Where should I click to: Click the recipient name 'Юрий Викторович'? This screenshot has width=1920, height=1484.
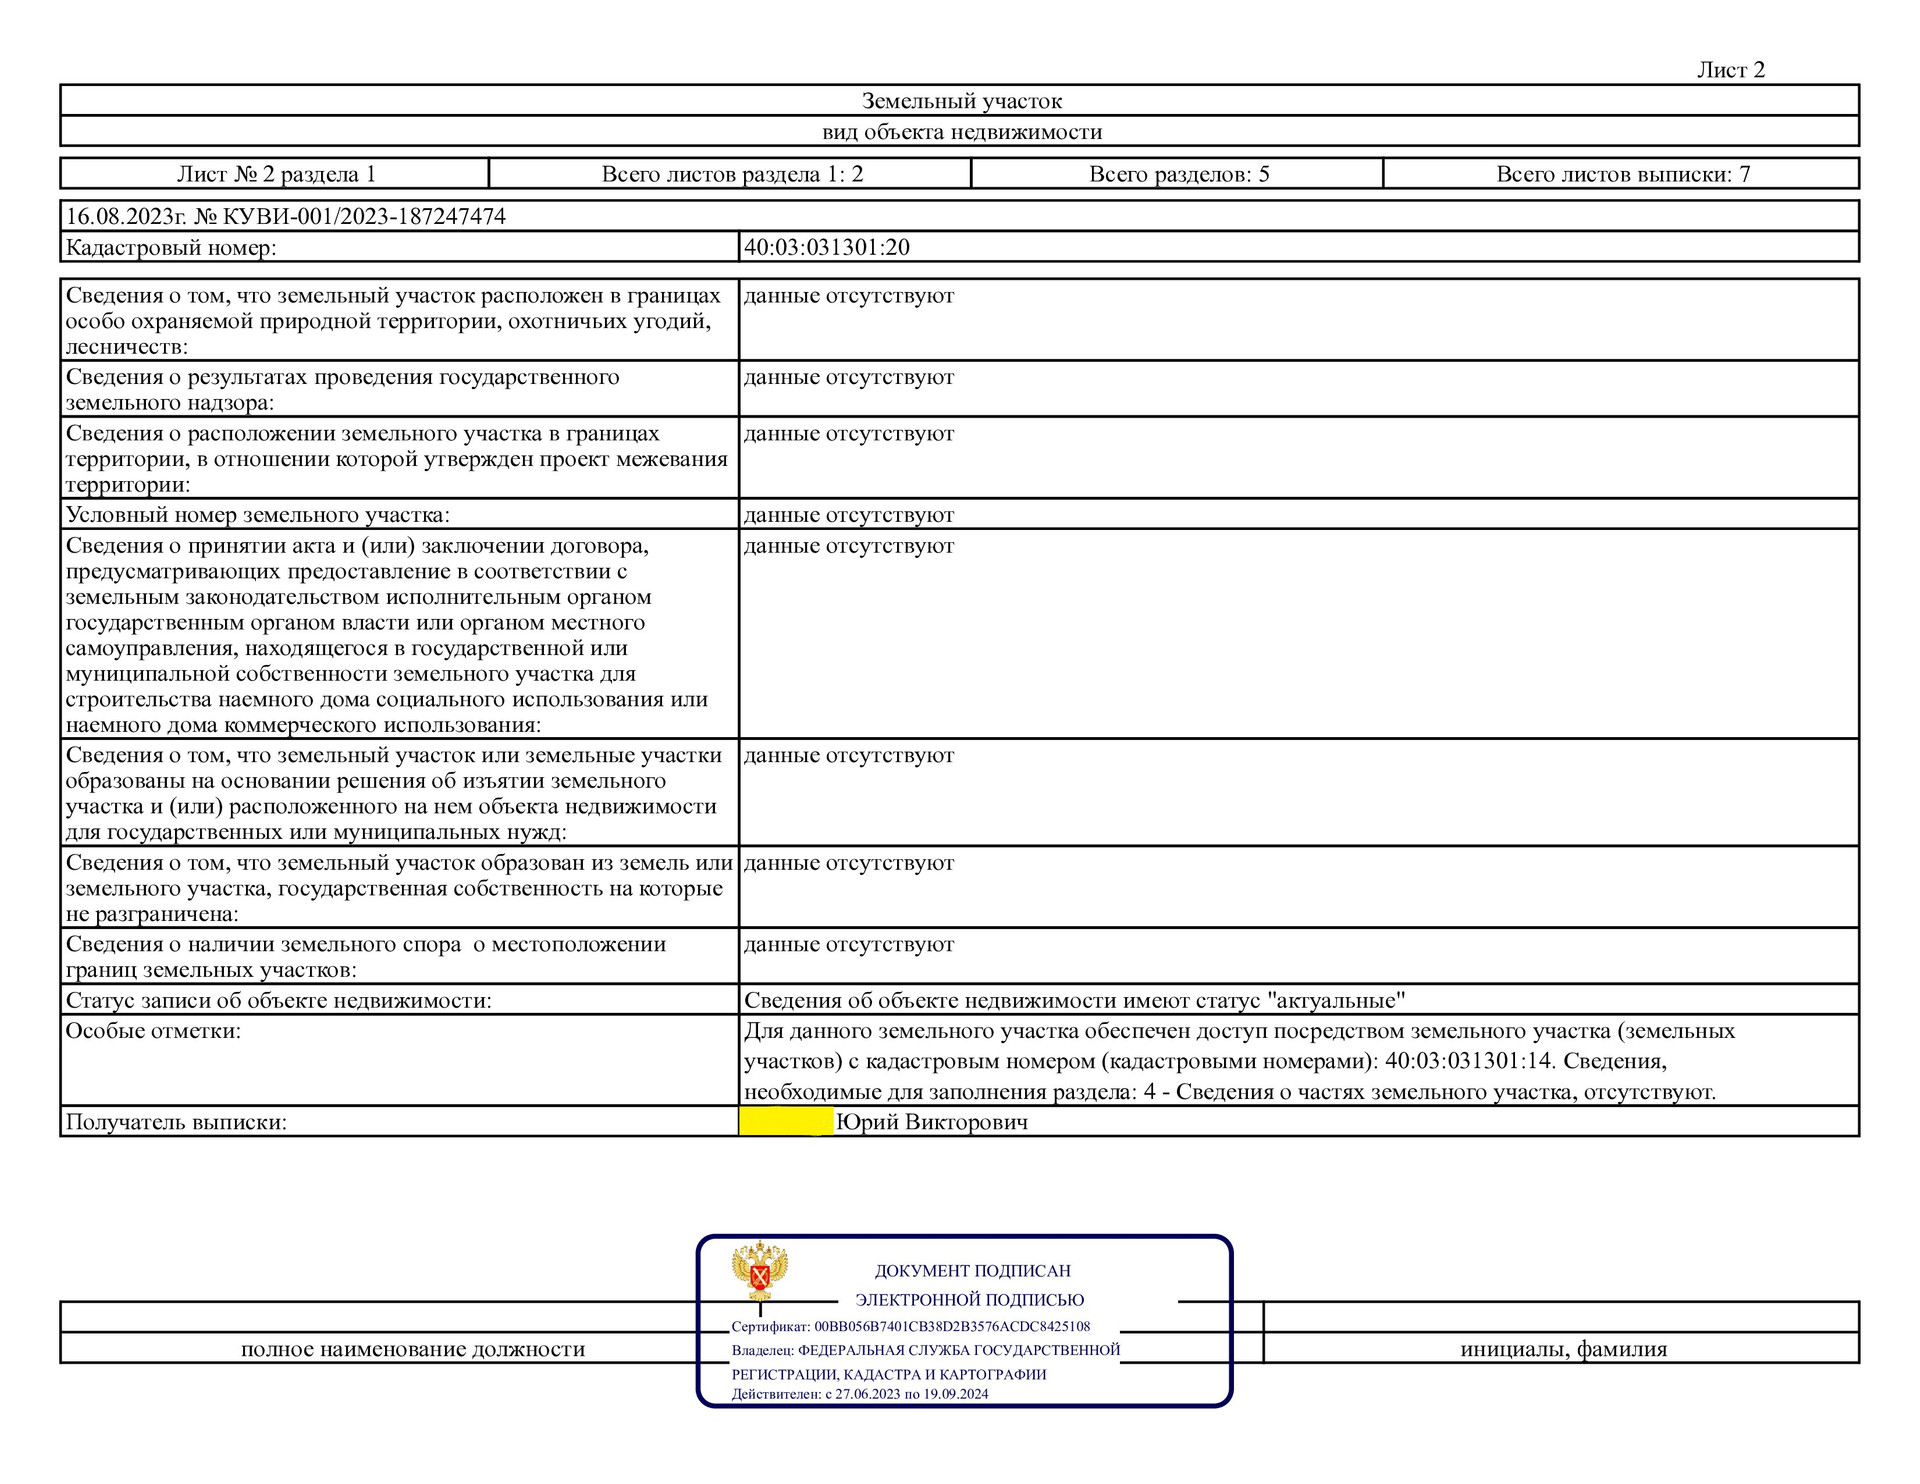(x=932, y=1122)
